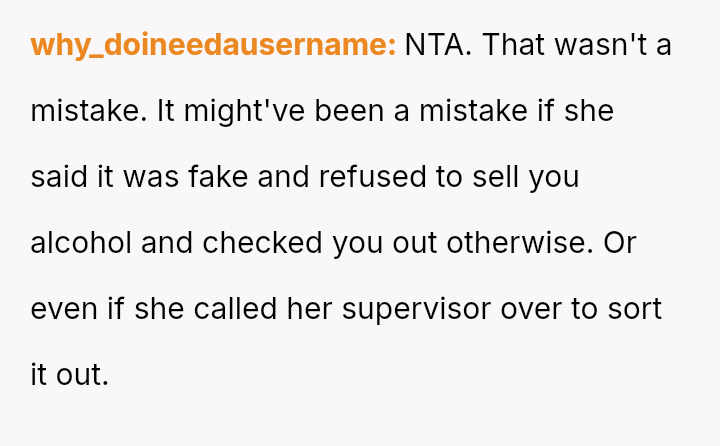Open the why_doineedausername user profile
Screen dimensions: 720x446
pyautogui.click(x=213, y=46)
